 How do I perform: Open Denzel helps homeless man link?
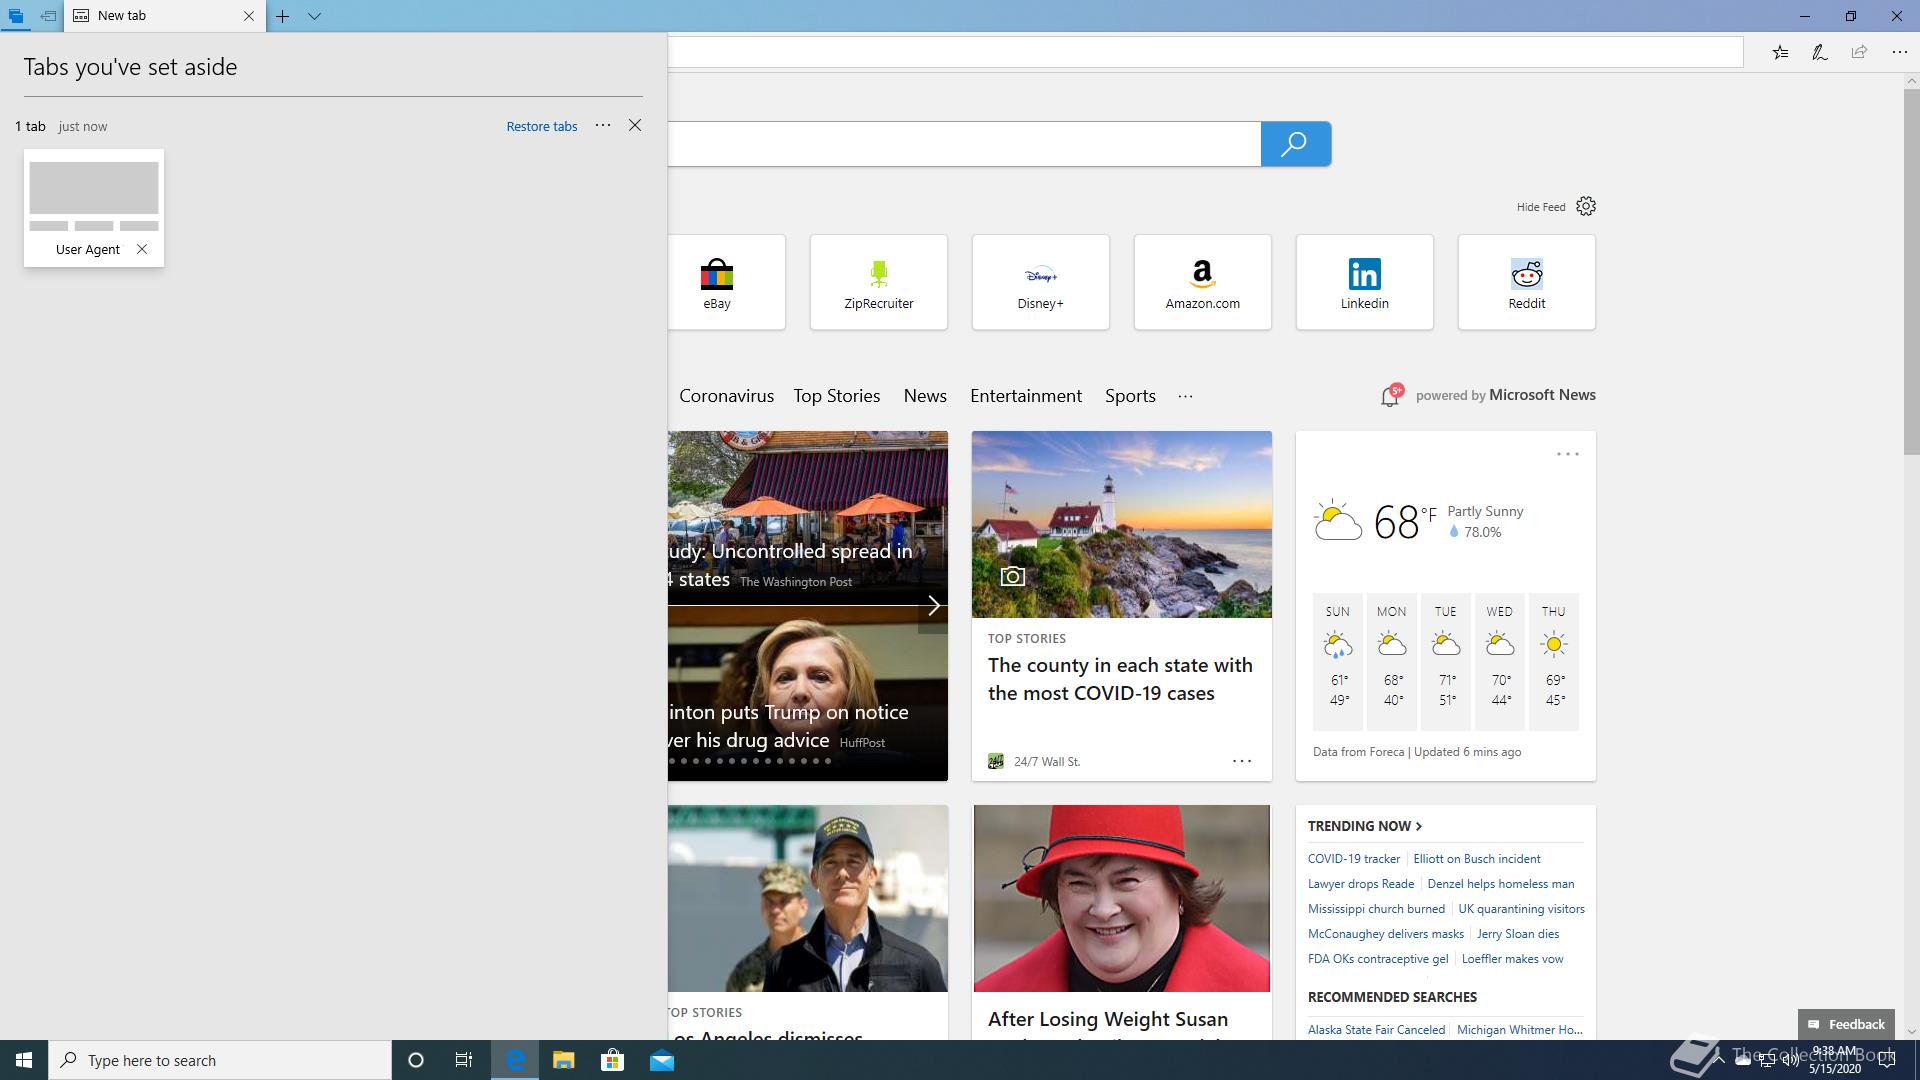pyautogui.click(x=1500, y=884)
